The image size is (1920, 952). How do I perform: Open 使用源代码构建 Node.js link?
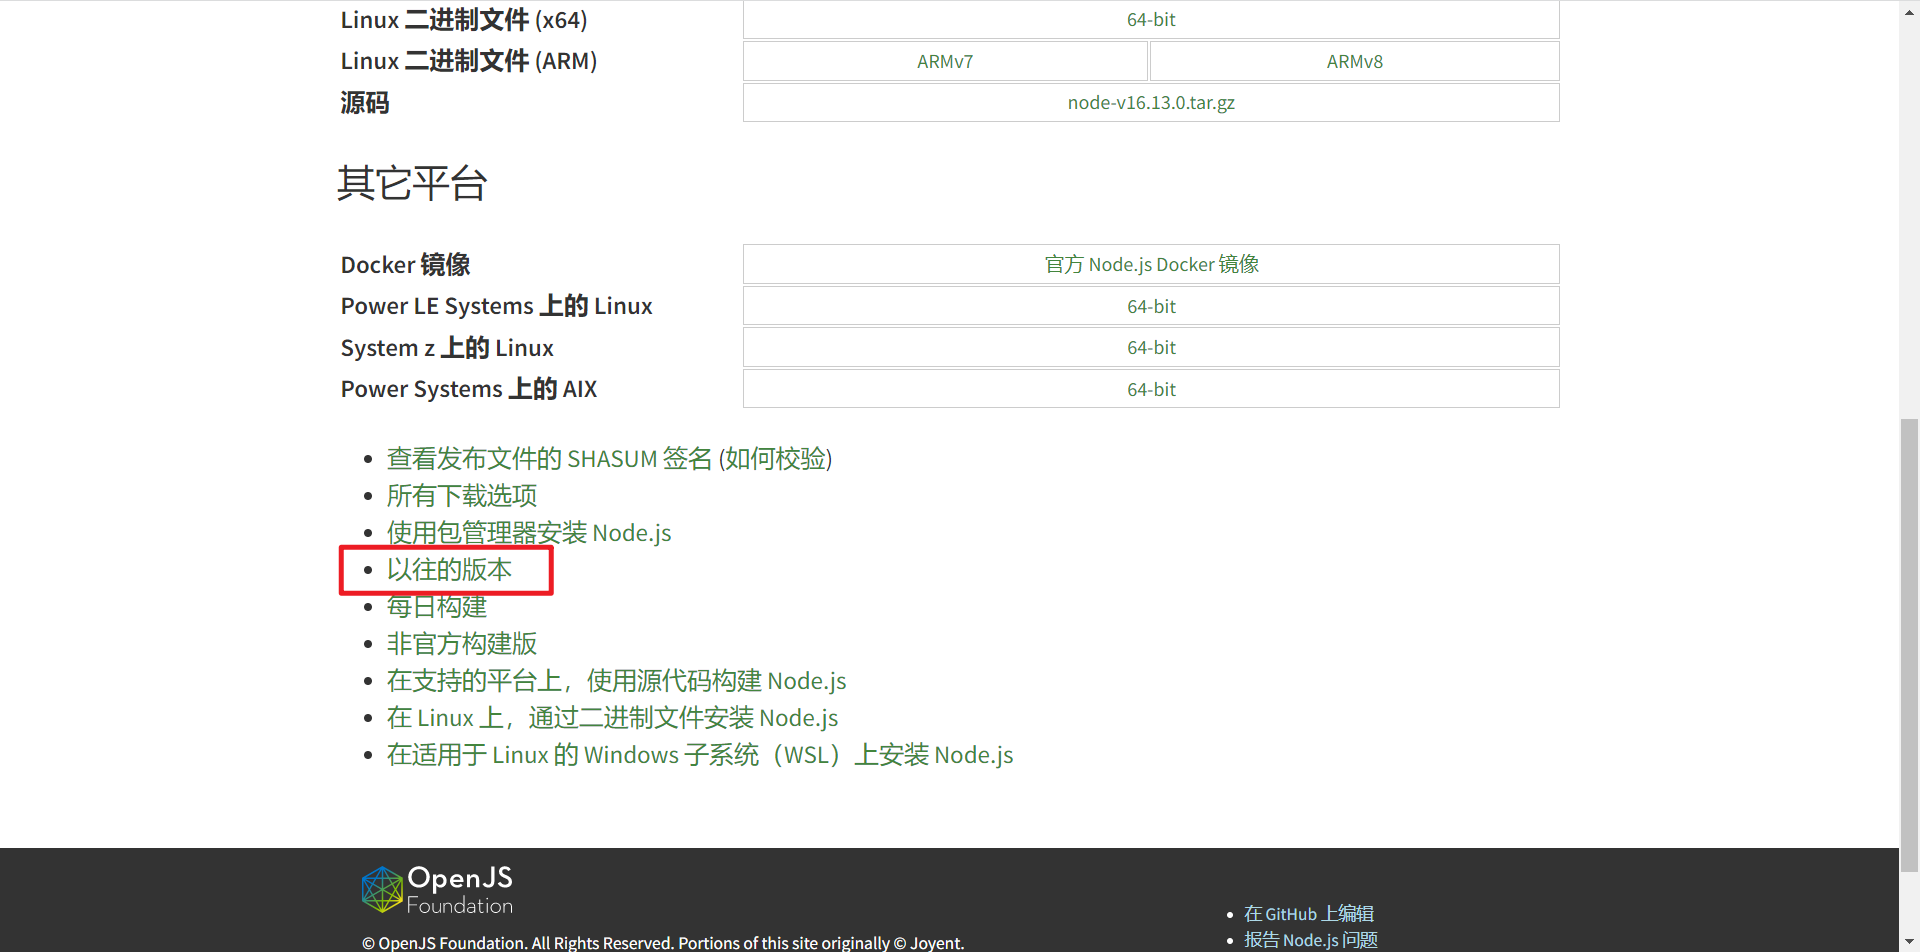coord(617,681)
